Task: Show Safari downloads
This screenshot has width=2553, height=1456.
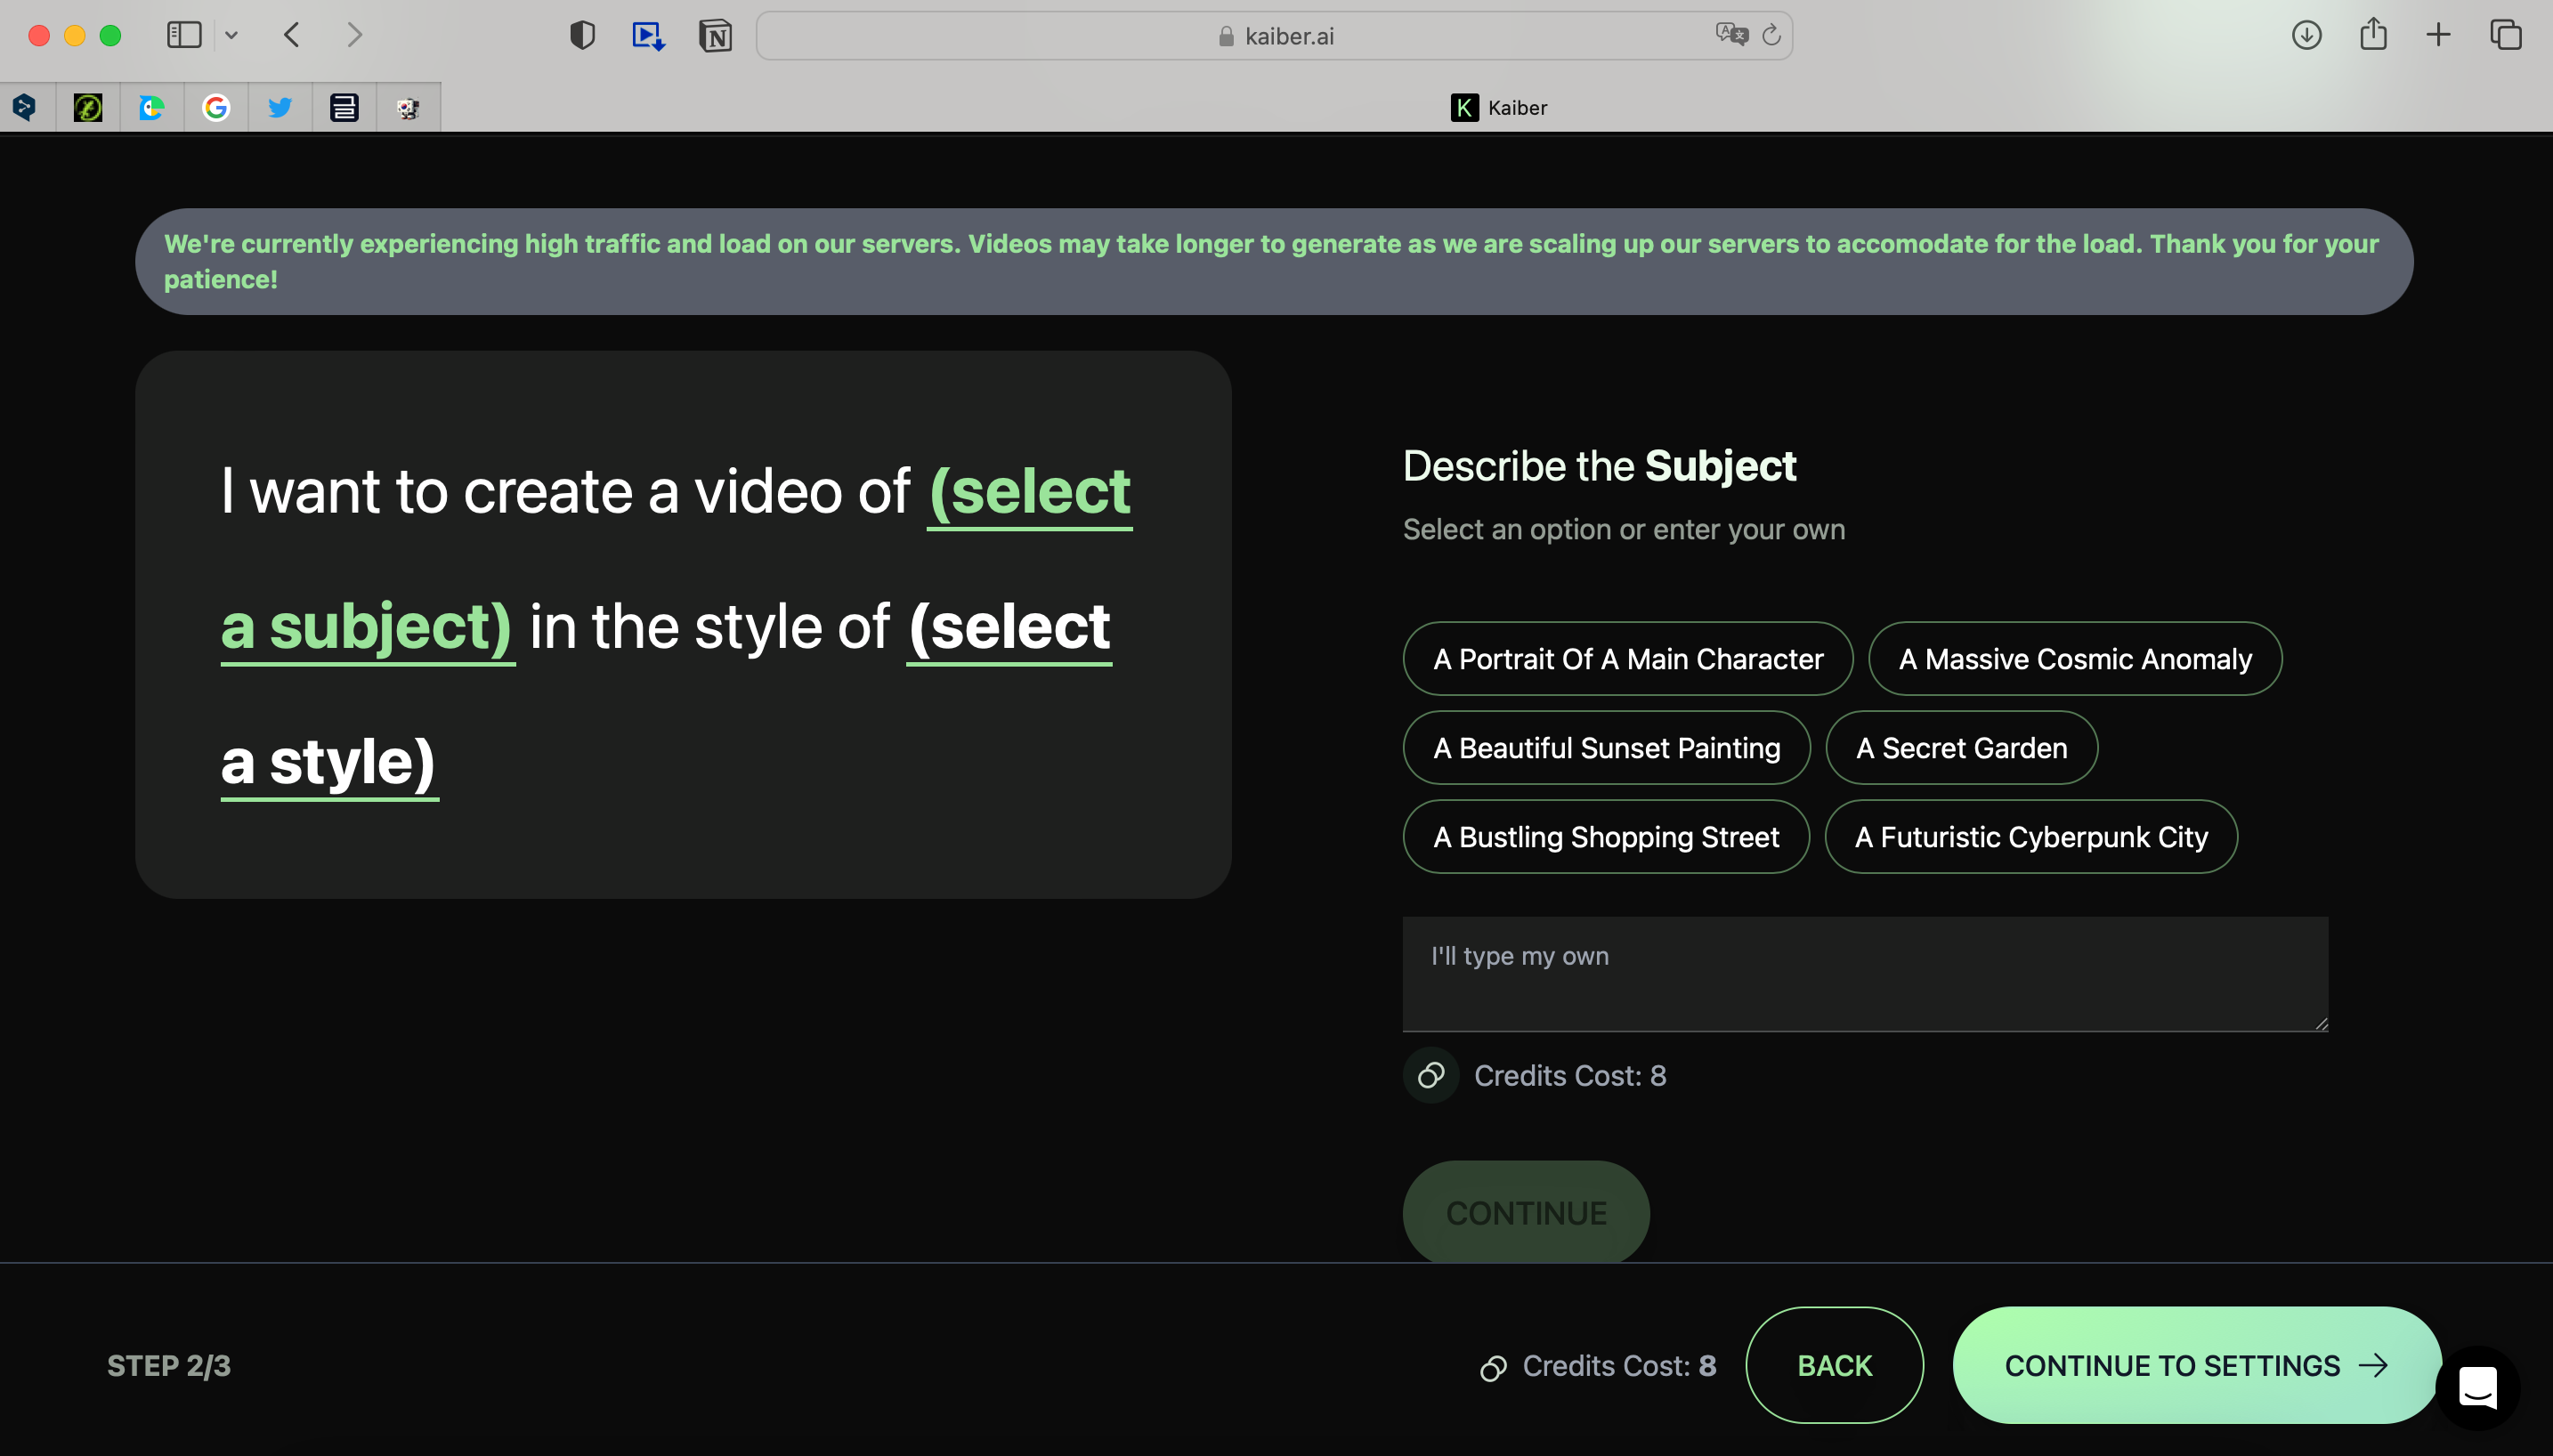Action: point(2306,36)
